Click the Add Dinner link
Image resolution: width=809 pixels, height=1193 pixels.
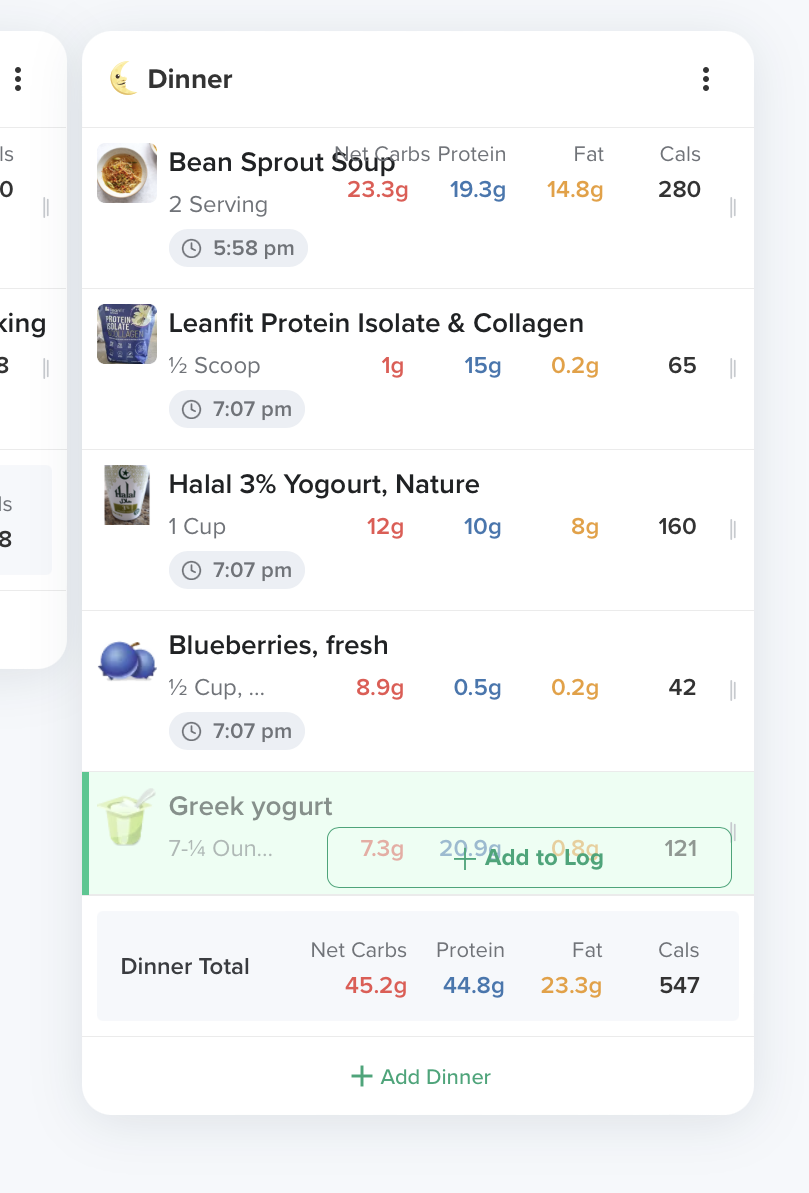pos(421,1077)
